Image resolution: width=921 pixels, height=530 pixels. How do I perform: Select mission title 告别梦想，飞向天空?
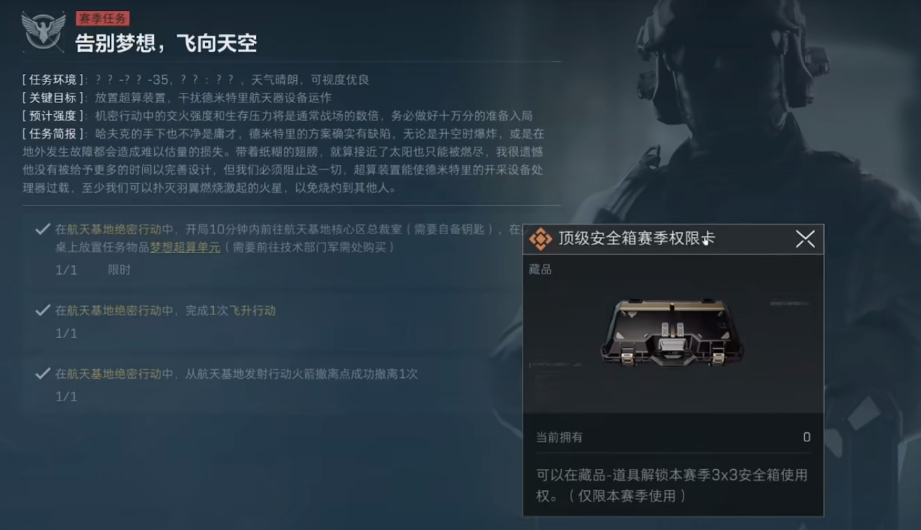[166, 43]
